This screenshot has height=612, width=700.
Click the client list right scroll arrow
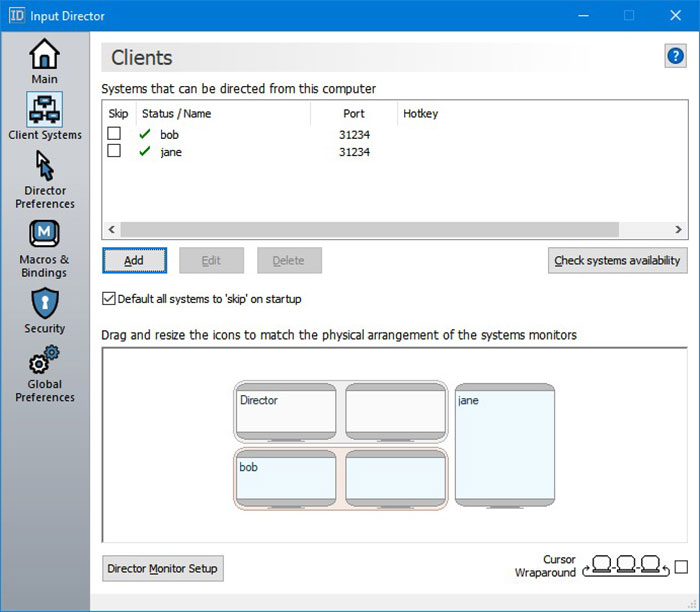[x=679, y=229]
